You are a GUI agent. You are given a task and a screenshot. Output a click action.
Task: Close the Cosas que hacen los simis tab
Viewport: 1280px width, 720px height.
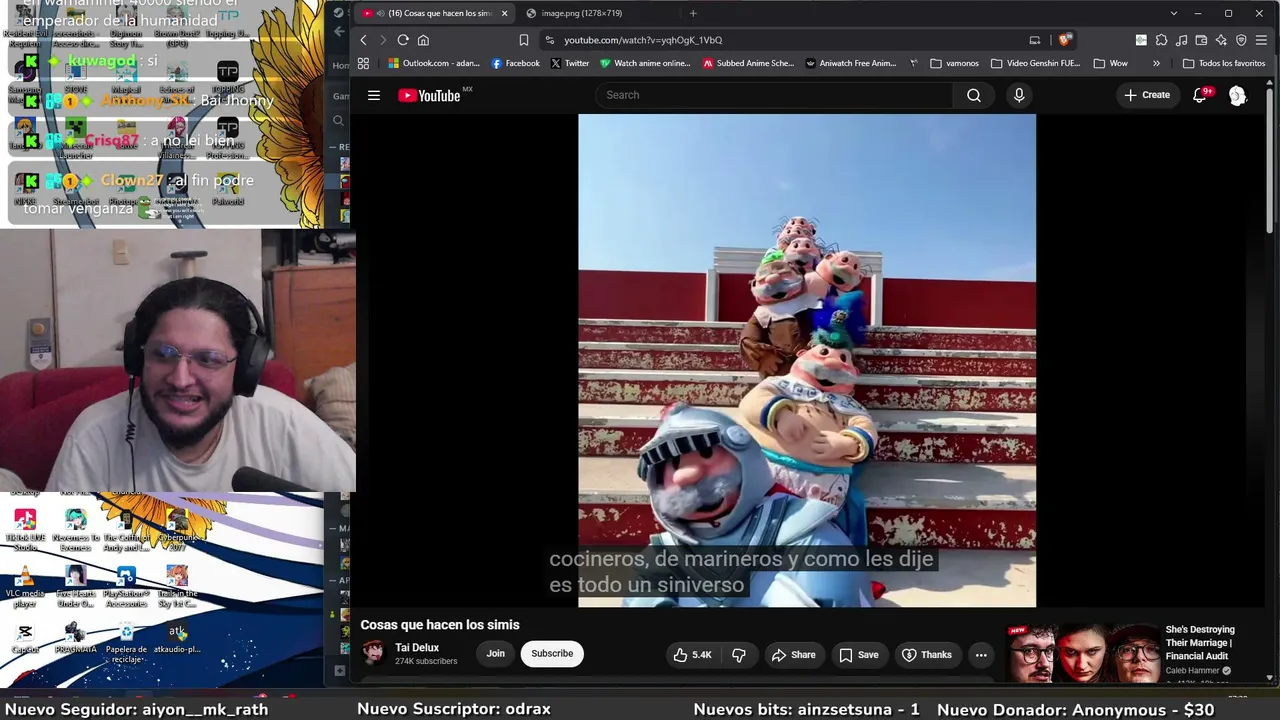(x=504, y=14)
